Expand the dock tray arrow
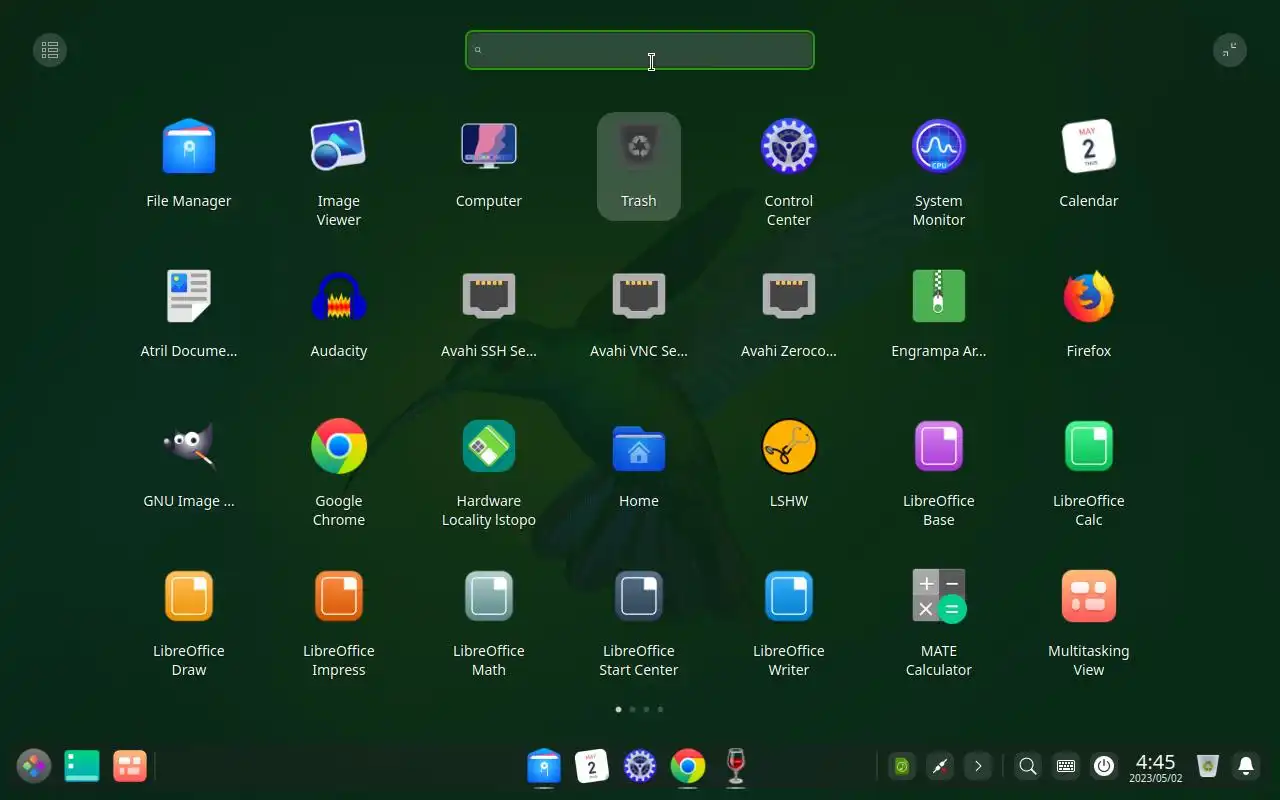1280x800 pixels. [x=978, y=766]
